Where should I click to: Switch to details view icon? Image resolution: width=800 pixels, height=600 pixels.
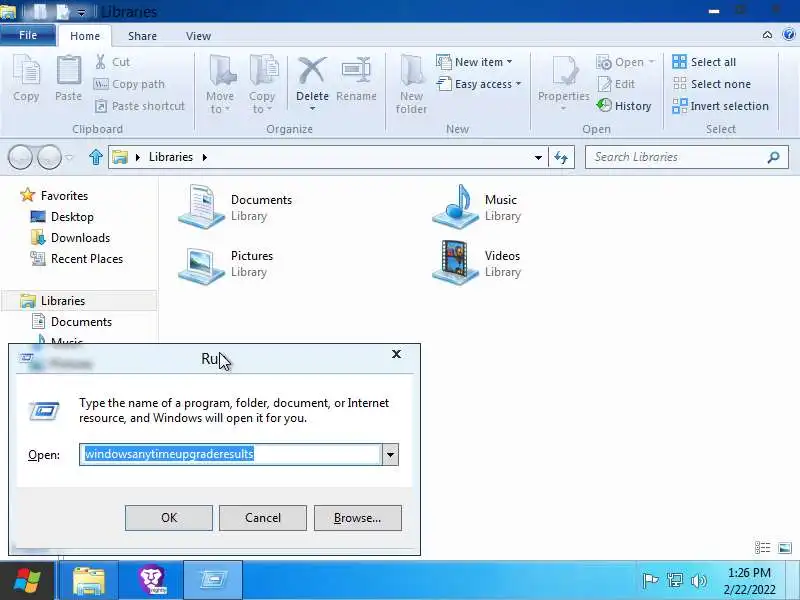point(763,548)
